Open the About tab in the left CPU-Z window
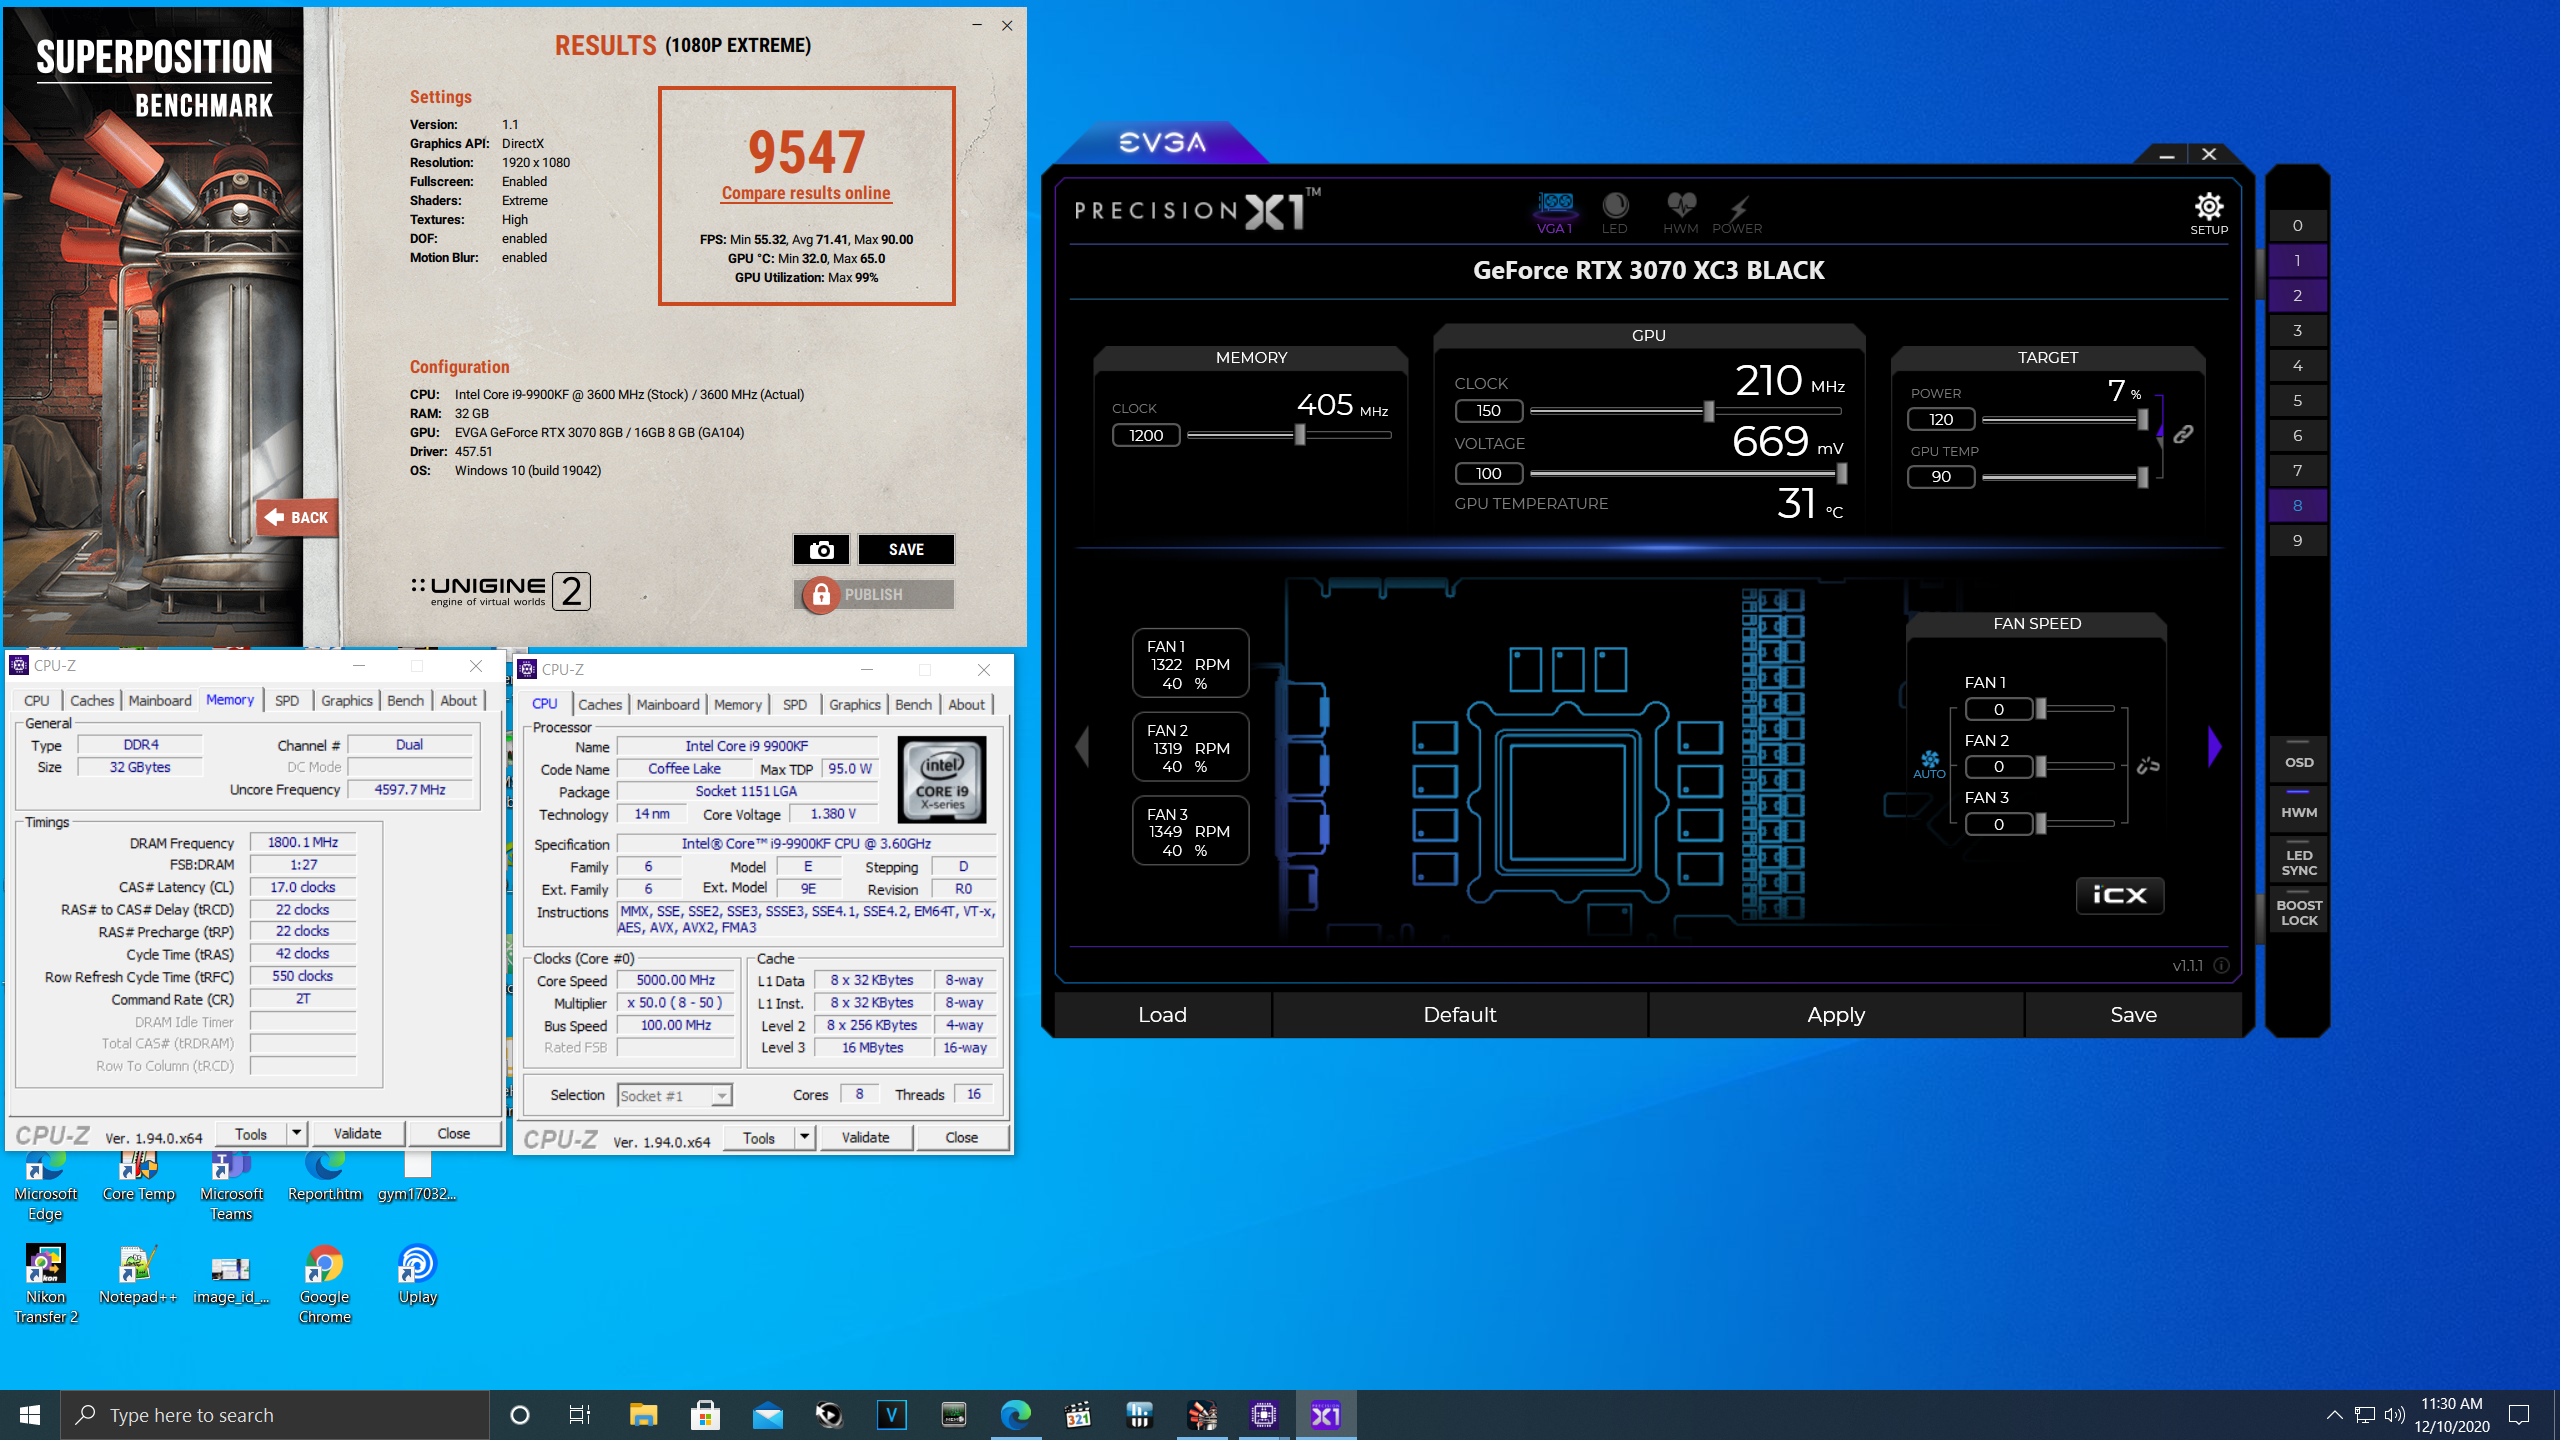Screen dimensions: 2560x1440 pos(459,700)
